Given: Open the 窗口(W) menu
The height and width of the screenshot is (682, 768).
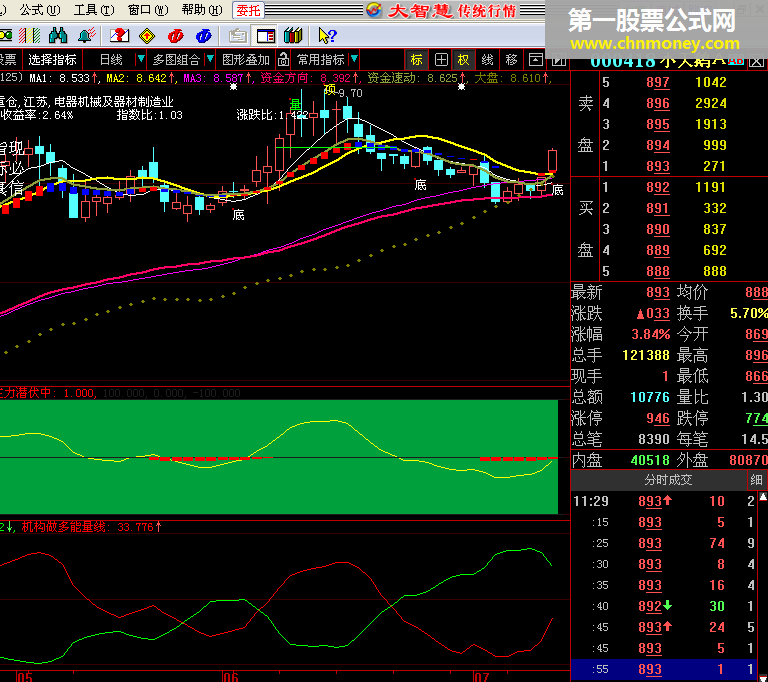Looking at the screenshot, I should coord(147,10).
